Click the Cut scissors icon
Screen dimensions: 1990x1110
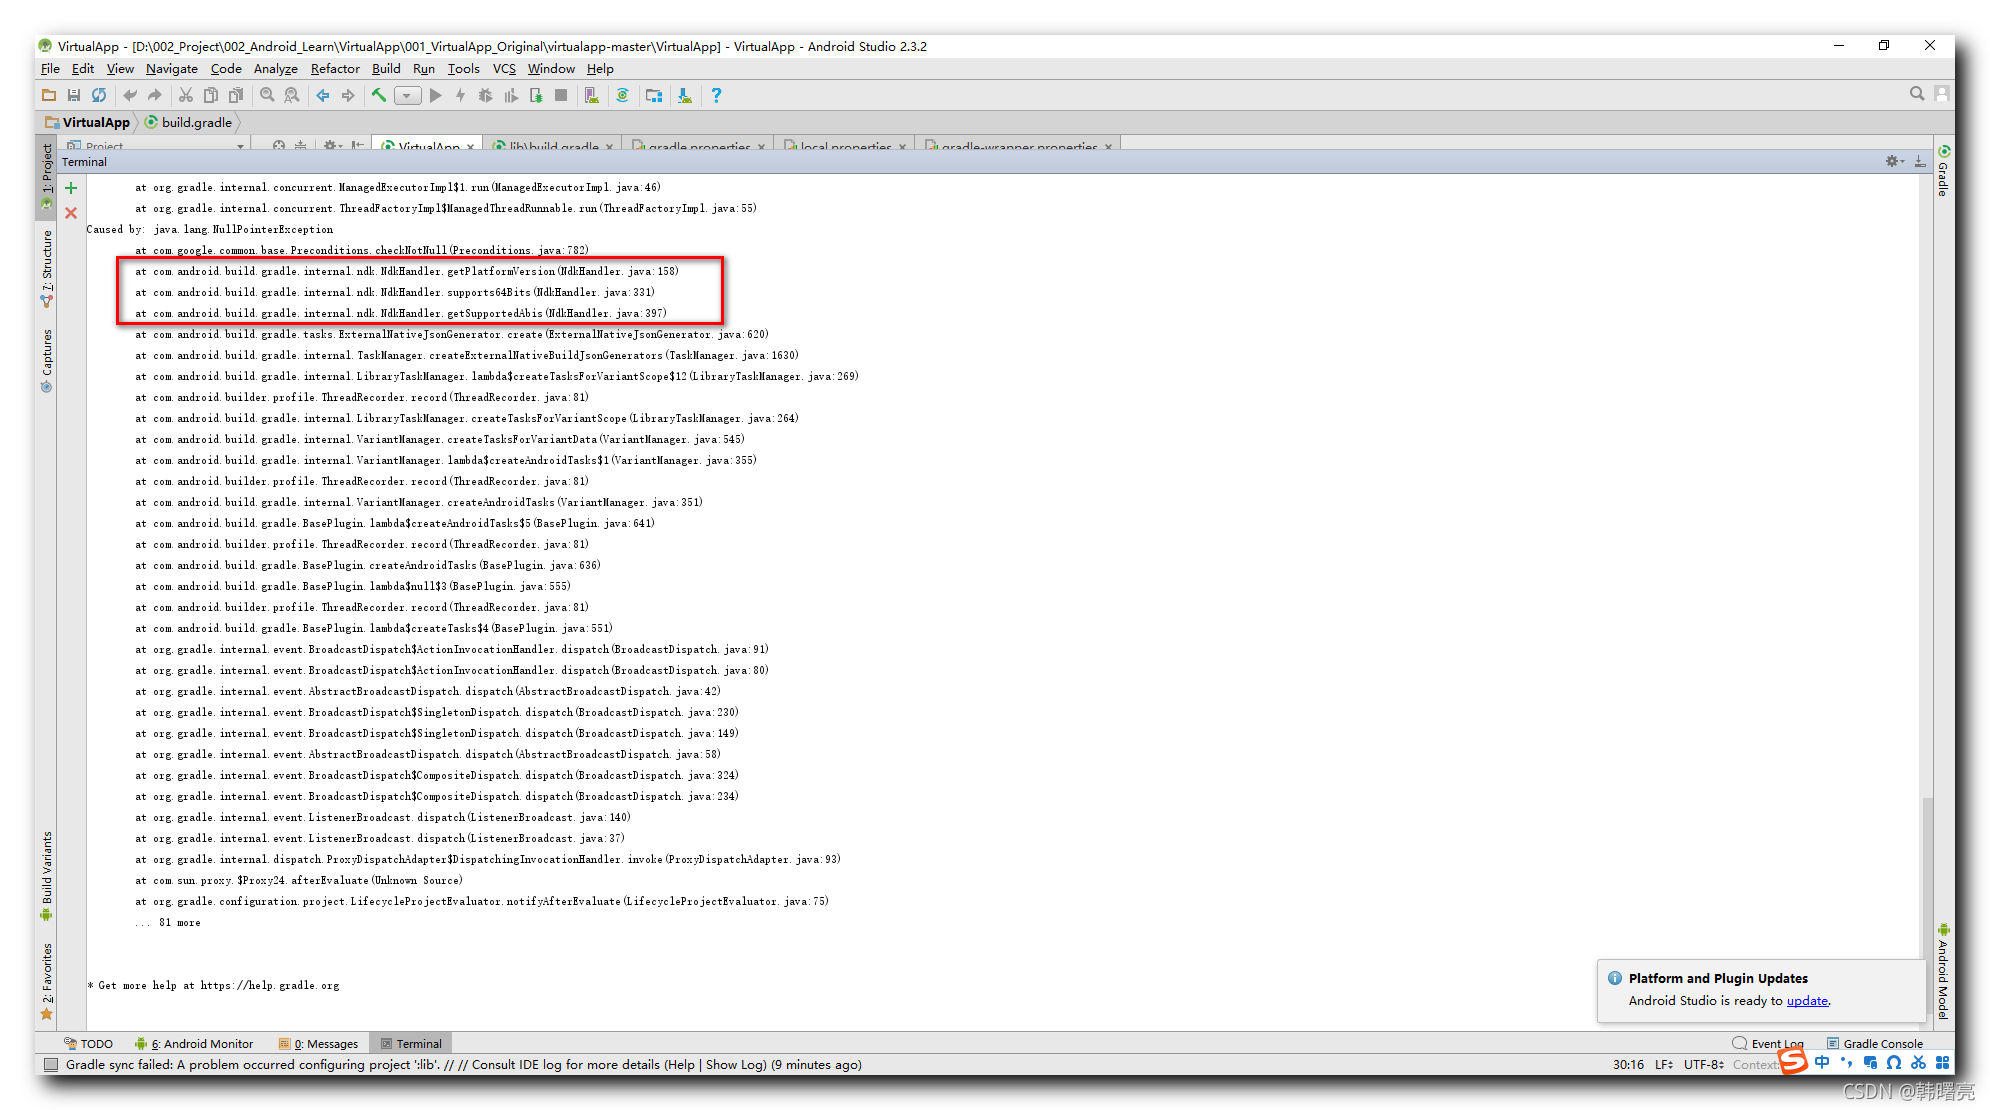(186, 95)
